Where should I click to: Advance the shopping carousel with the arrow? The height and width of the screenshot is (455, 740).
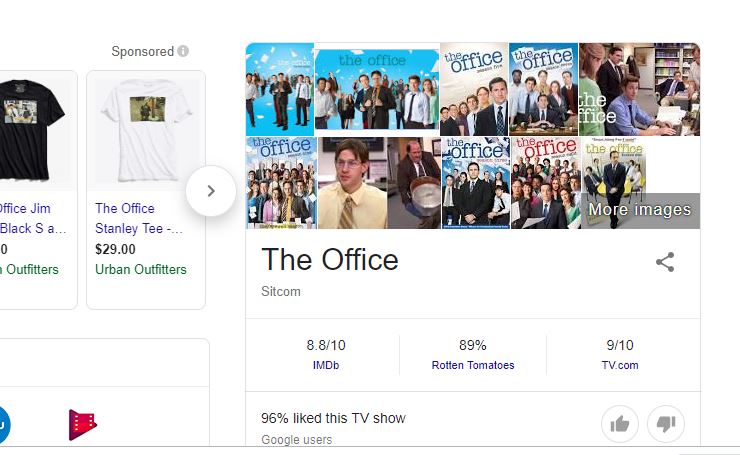(x=211, y=191)
